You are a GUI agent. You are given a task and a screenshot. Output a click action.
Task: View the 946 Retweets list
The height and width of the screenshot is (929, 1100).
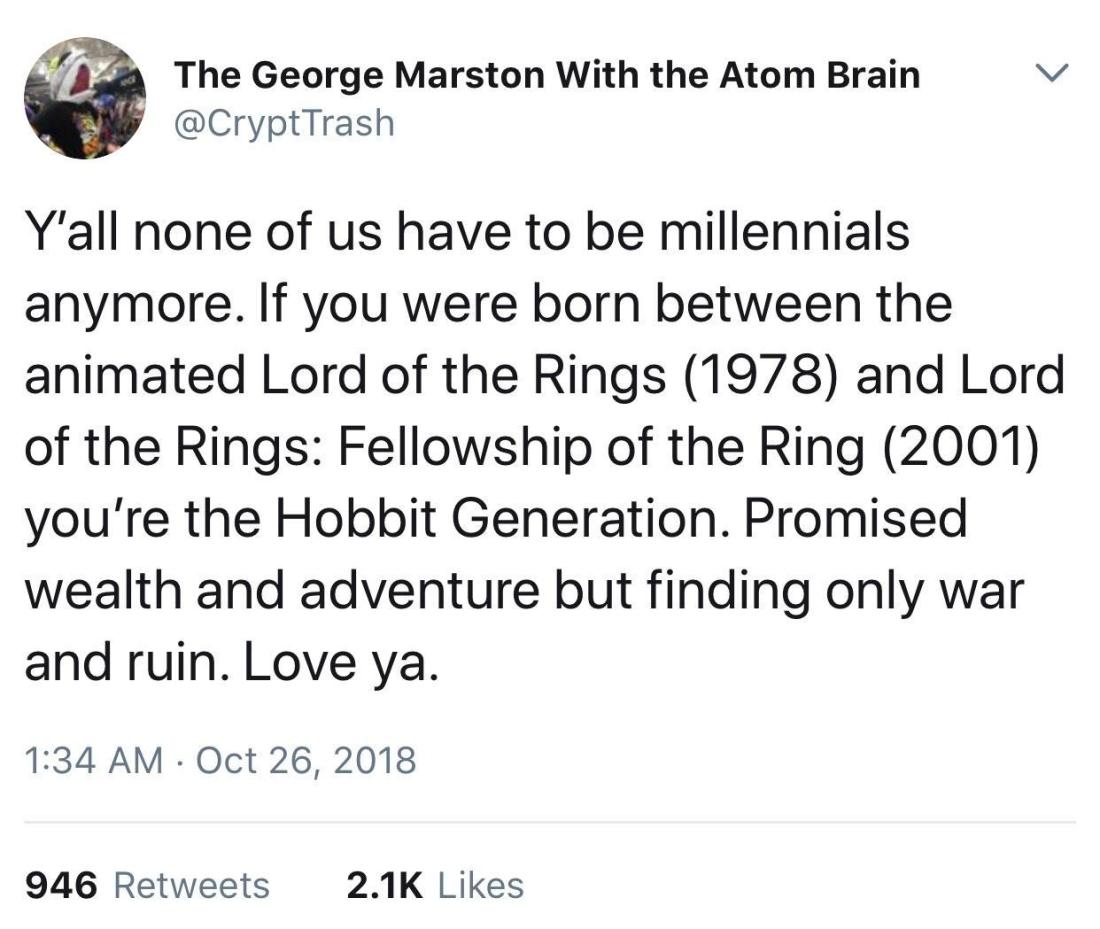coord(146,885)
